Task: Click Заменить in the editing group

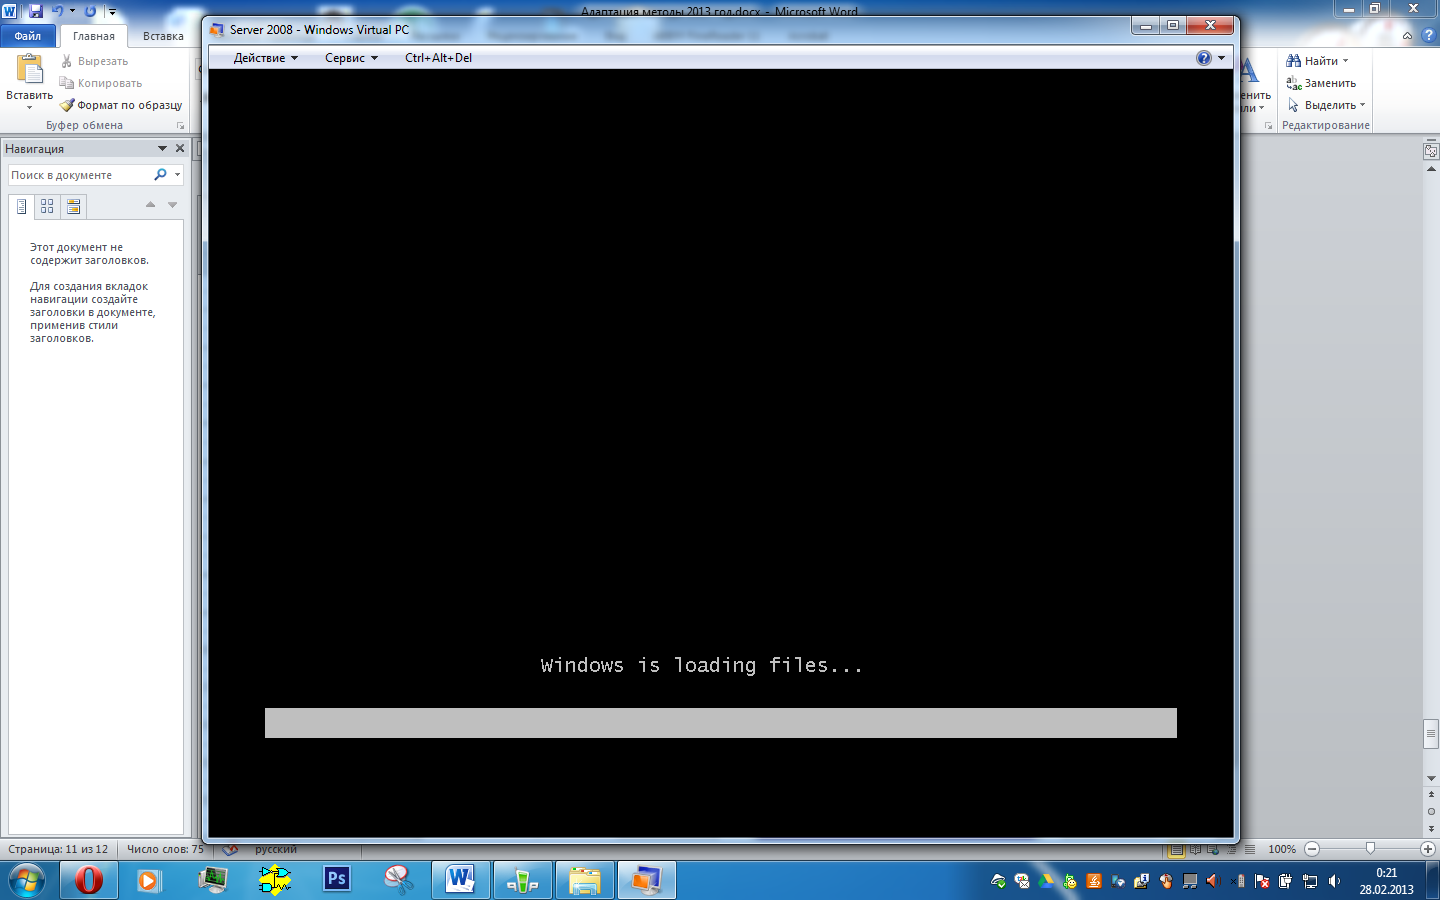Action: click(1321, 83)
